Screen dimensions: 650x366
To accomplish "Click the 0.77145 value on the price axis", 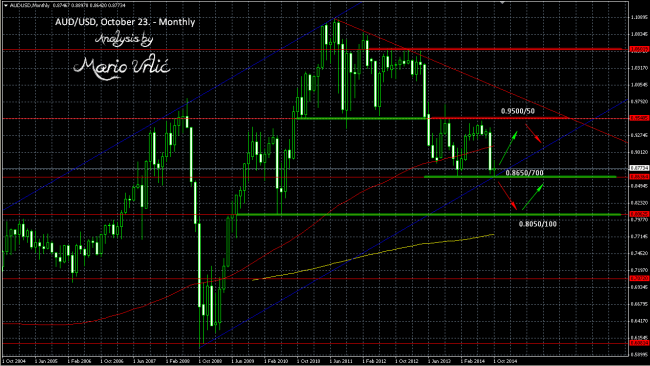I will pyautogui.click(x=640, y=237).
